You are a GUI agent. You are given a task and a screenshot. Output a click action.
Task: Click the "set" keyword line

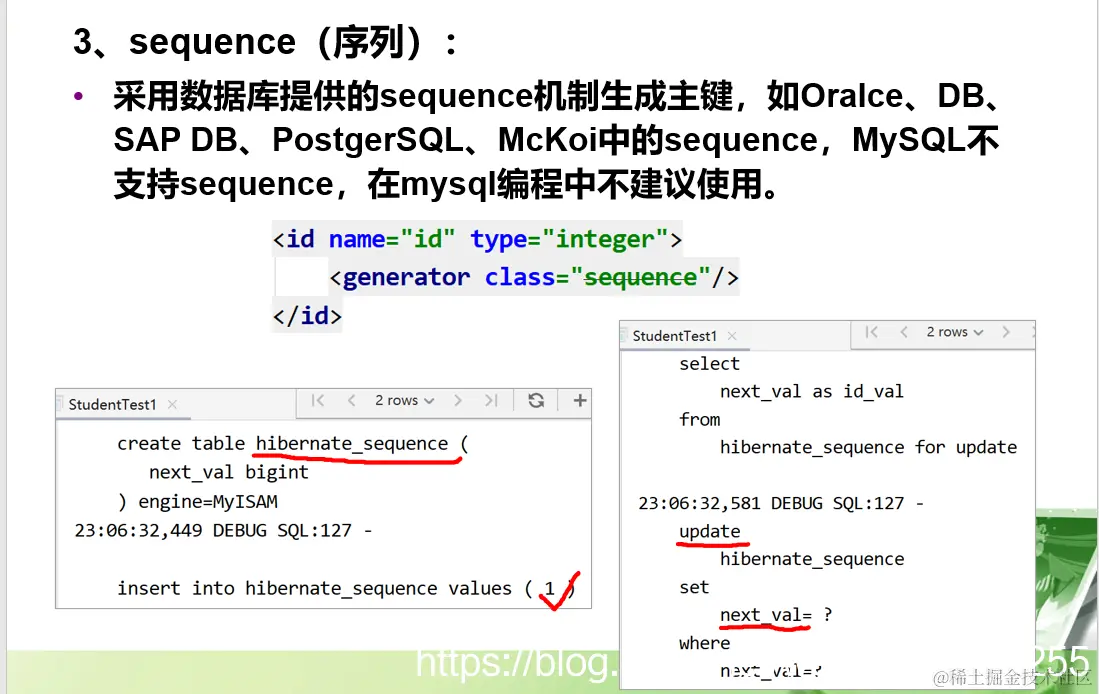coord(694,587)
